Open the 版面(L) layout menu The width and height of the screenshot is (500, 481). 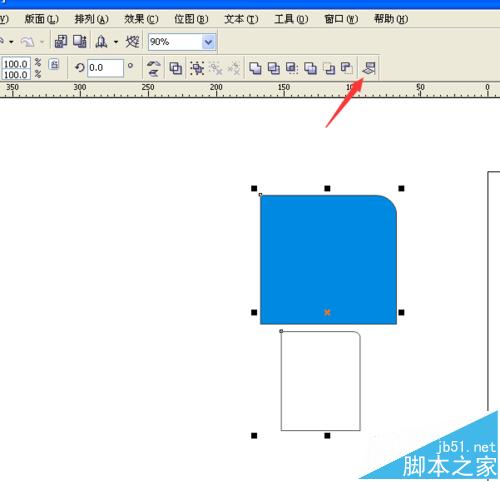[42, 19]
